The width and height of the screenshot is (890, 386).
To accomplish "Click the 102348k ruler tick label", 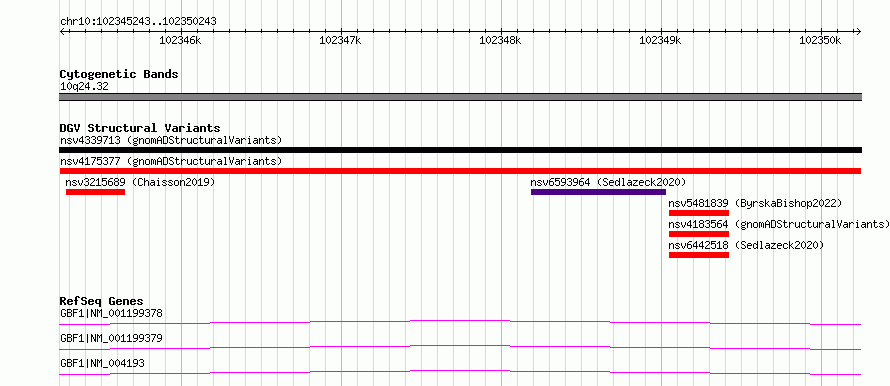I will (x=501, y=40).
